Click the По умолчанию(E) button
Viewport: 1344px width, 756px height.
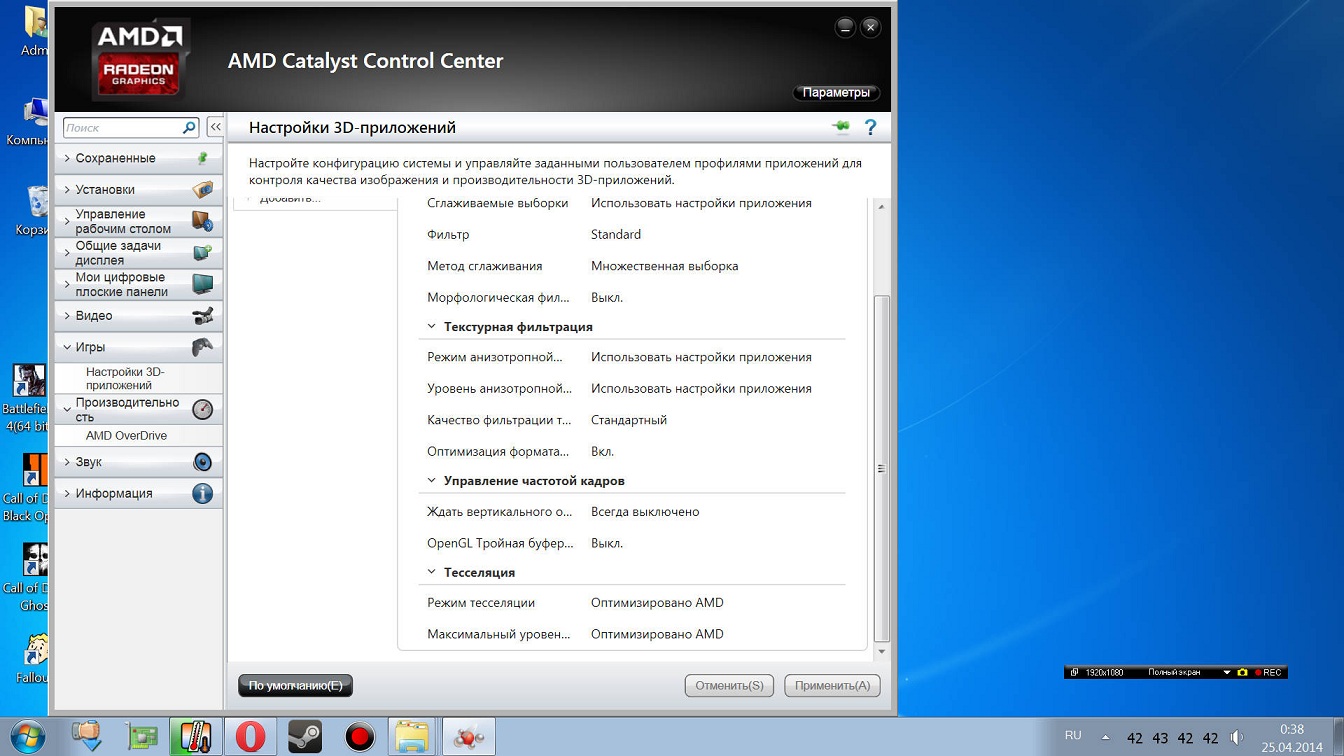295,686
